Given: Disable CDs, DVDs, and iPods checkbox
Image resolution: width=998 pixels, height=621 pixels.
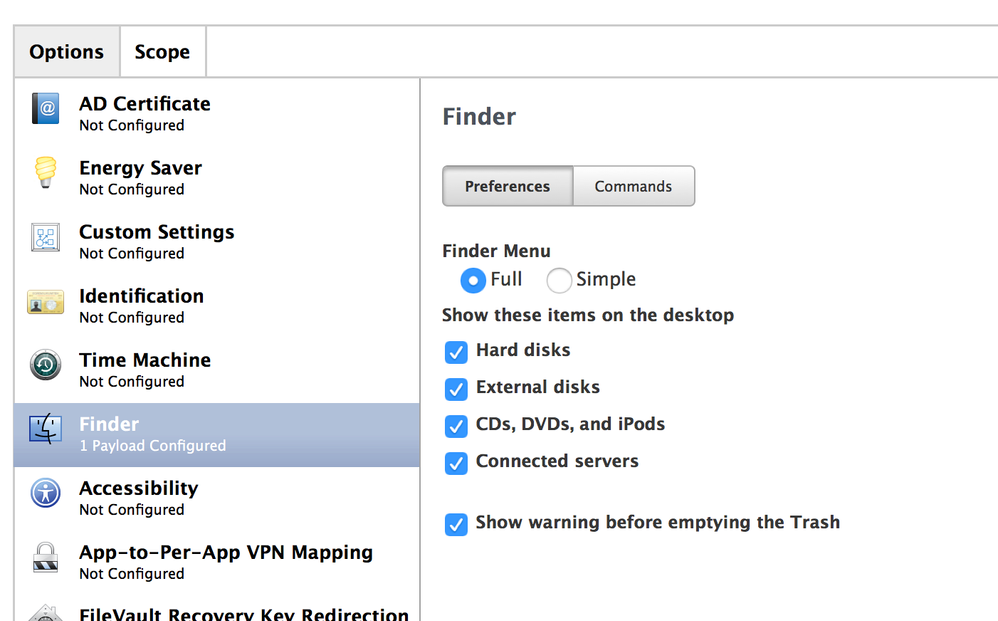Looking at the screenshot, I should tap(456, 426).
